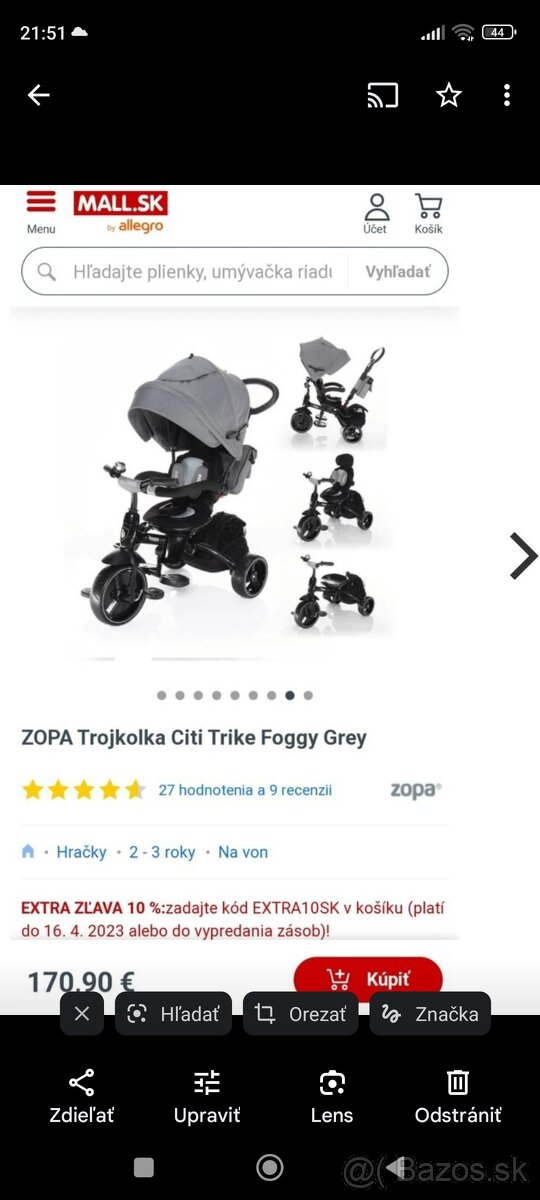Click the red Kúpiť buy button
Image resolution: width=540 pixels, height=1200 pixels.
pyautogui.click(x=368, y=979)
